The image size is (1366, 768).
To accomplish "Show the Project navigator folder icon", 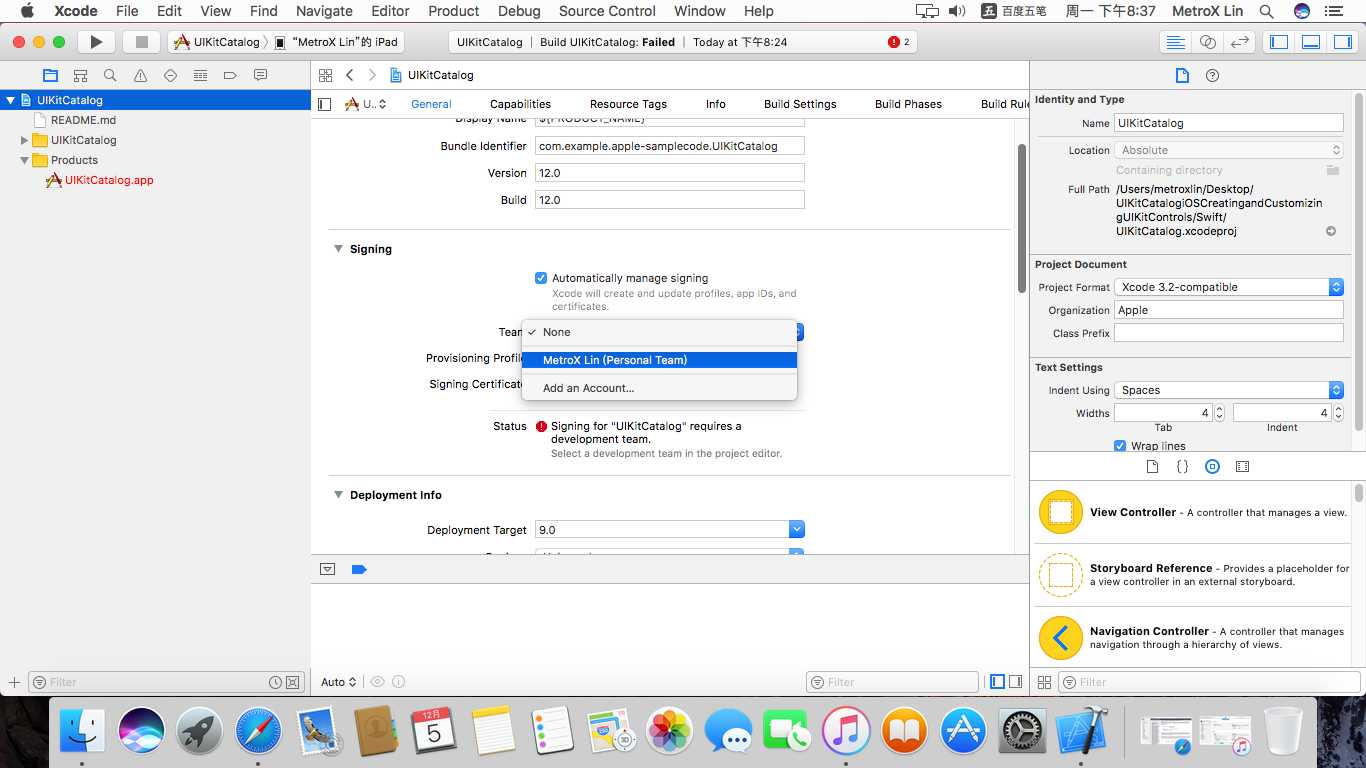I will (50, 75).
